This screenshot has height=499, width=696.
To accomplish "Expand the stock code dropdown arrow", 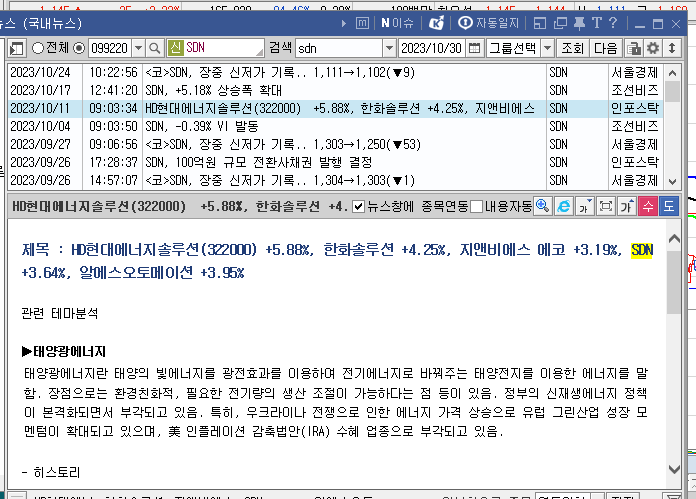I will (x=138, y=48).
